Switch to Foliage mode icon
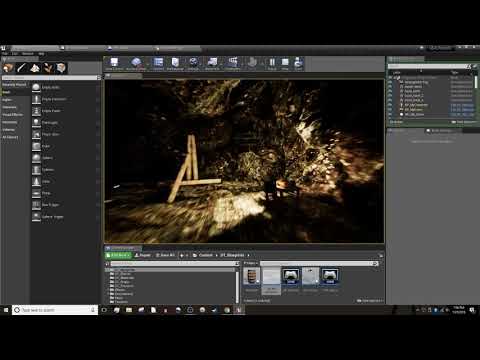Image resolution: width=480 pixels, height=360 pixels. pyautogui.click(x=48, y=68)
